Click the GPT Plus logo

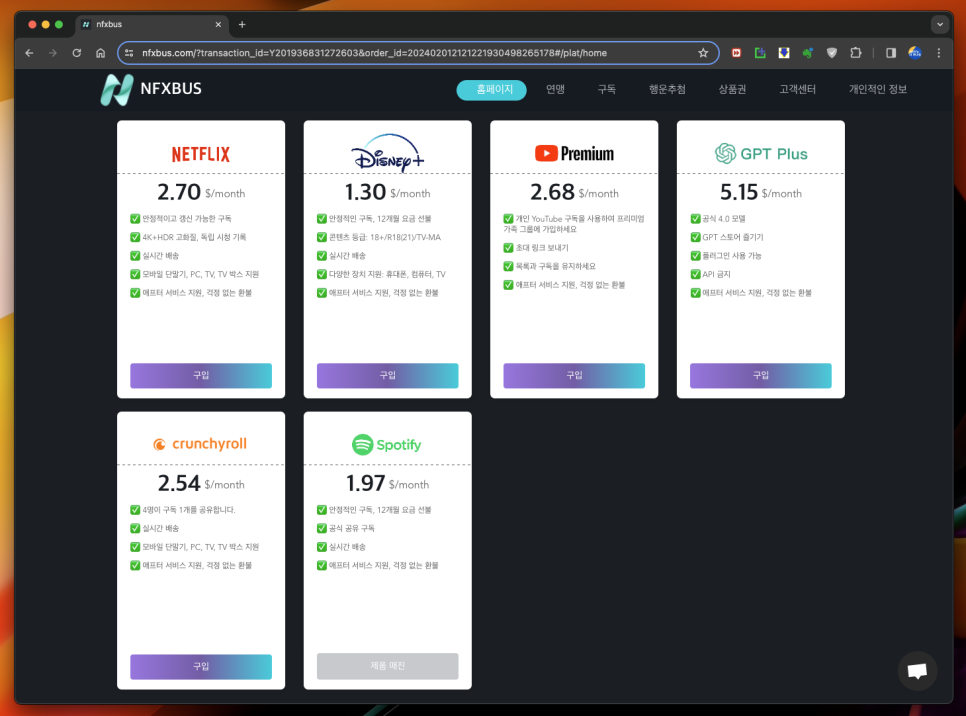(x=761, y=153)
